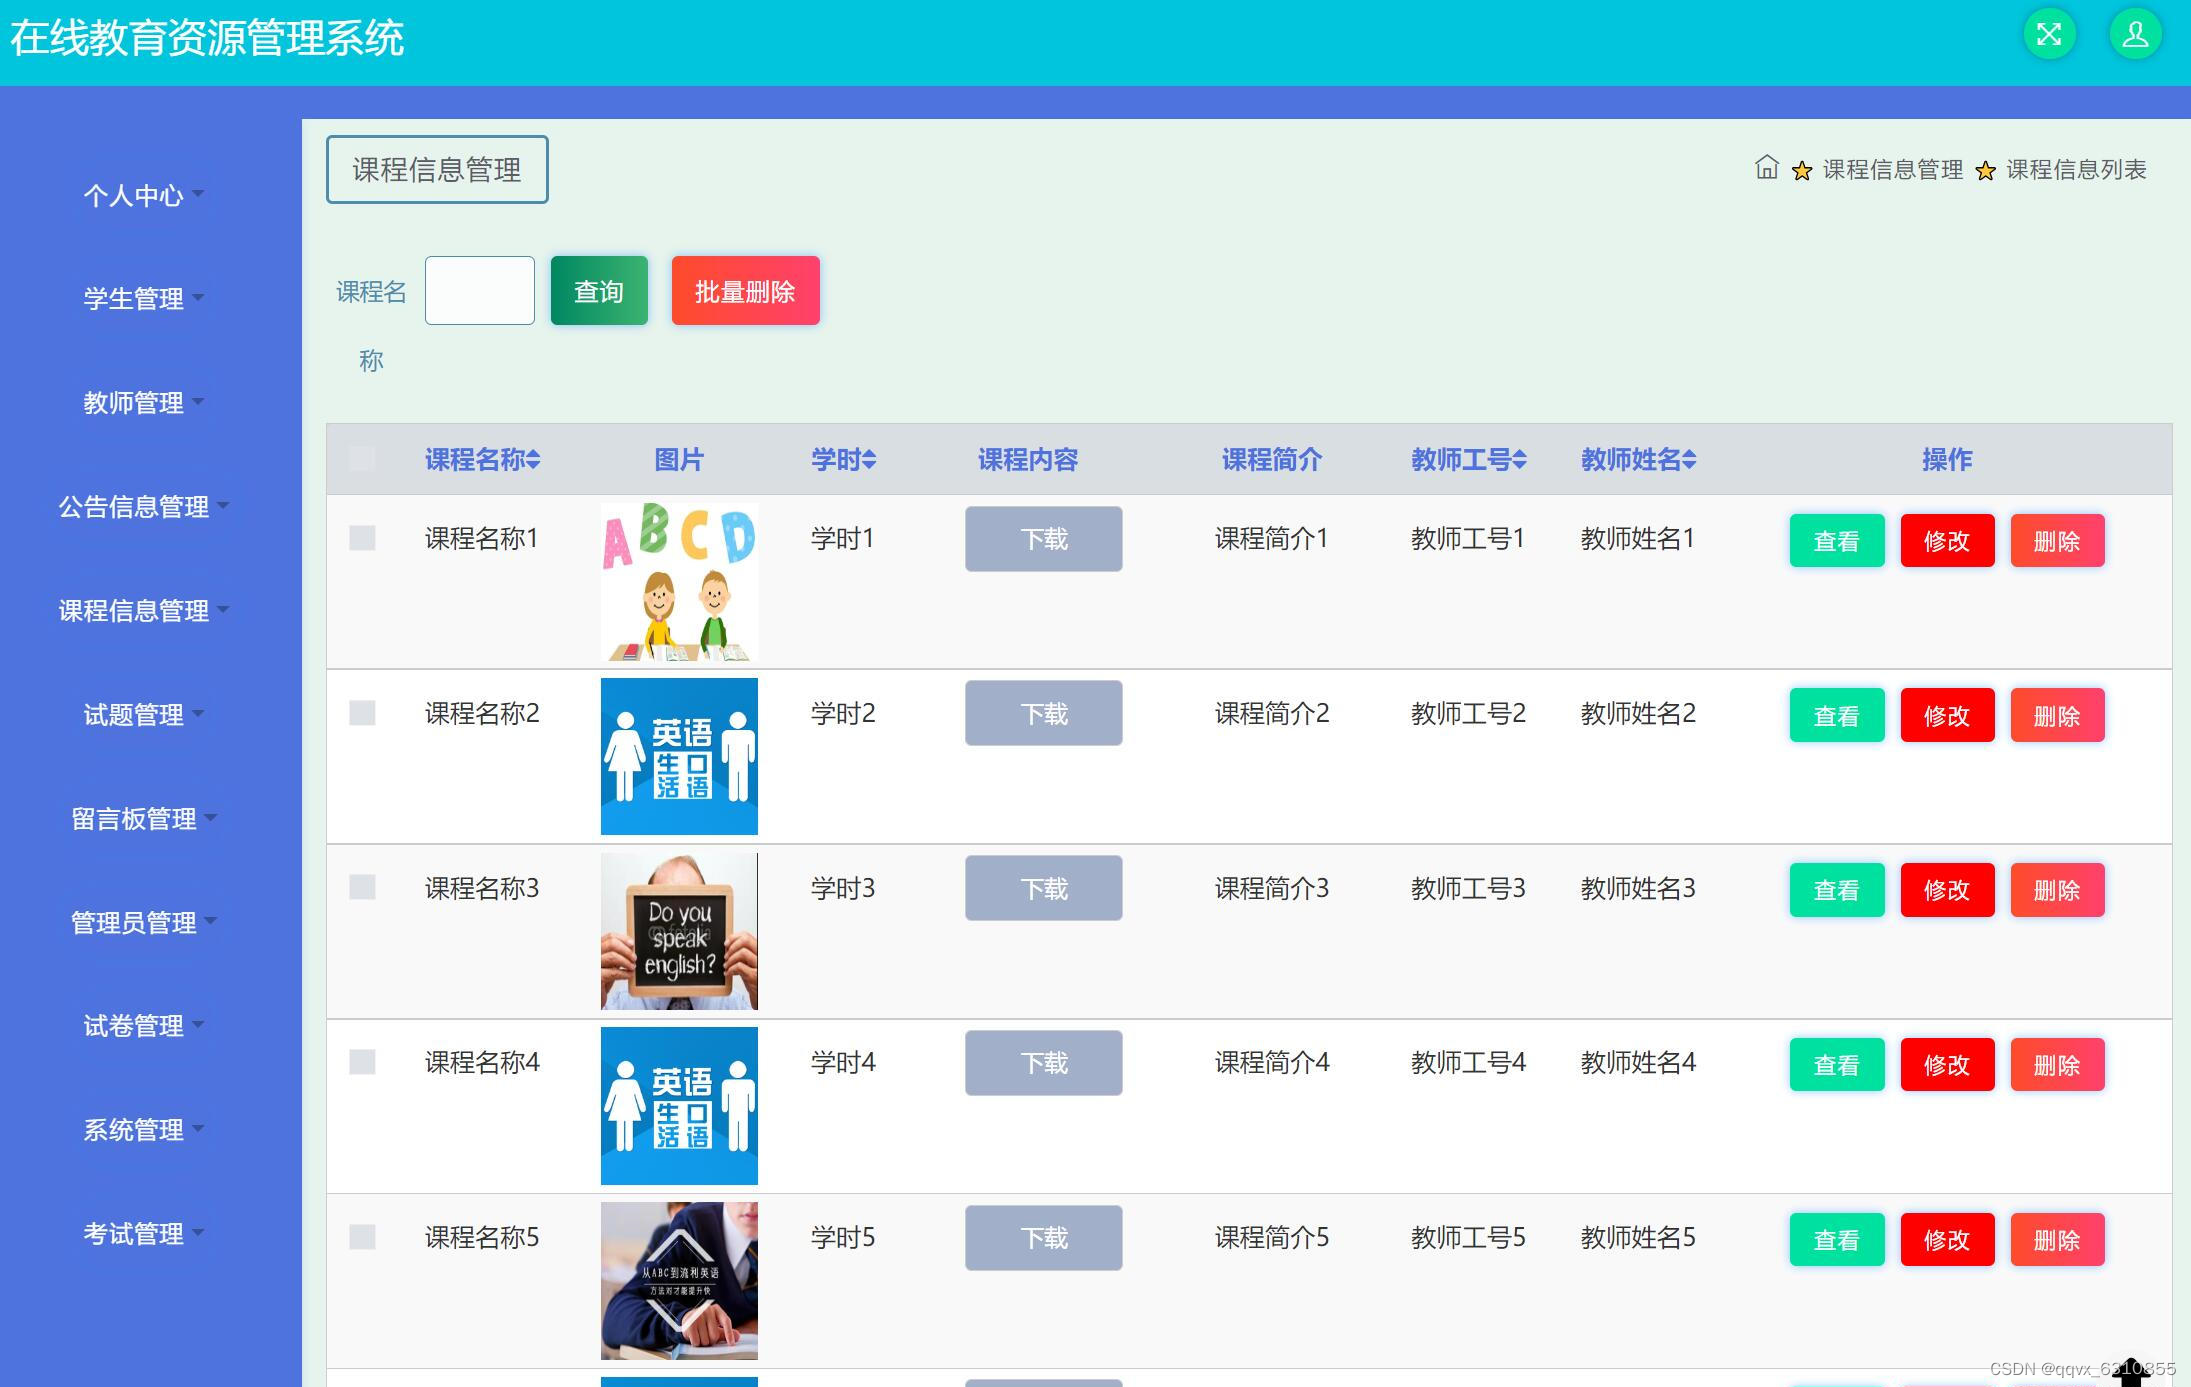The width and height of the screenshot is (2191, 1387).
Task: View details of 课程名称1 with 查看
Action: point(1837,541)
